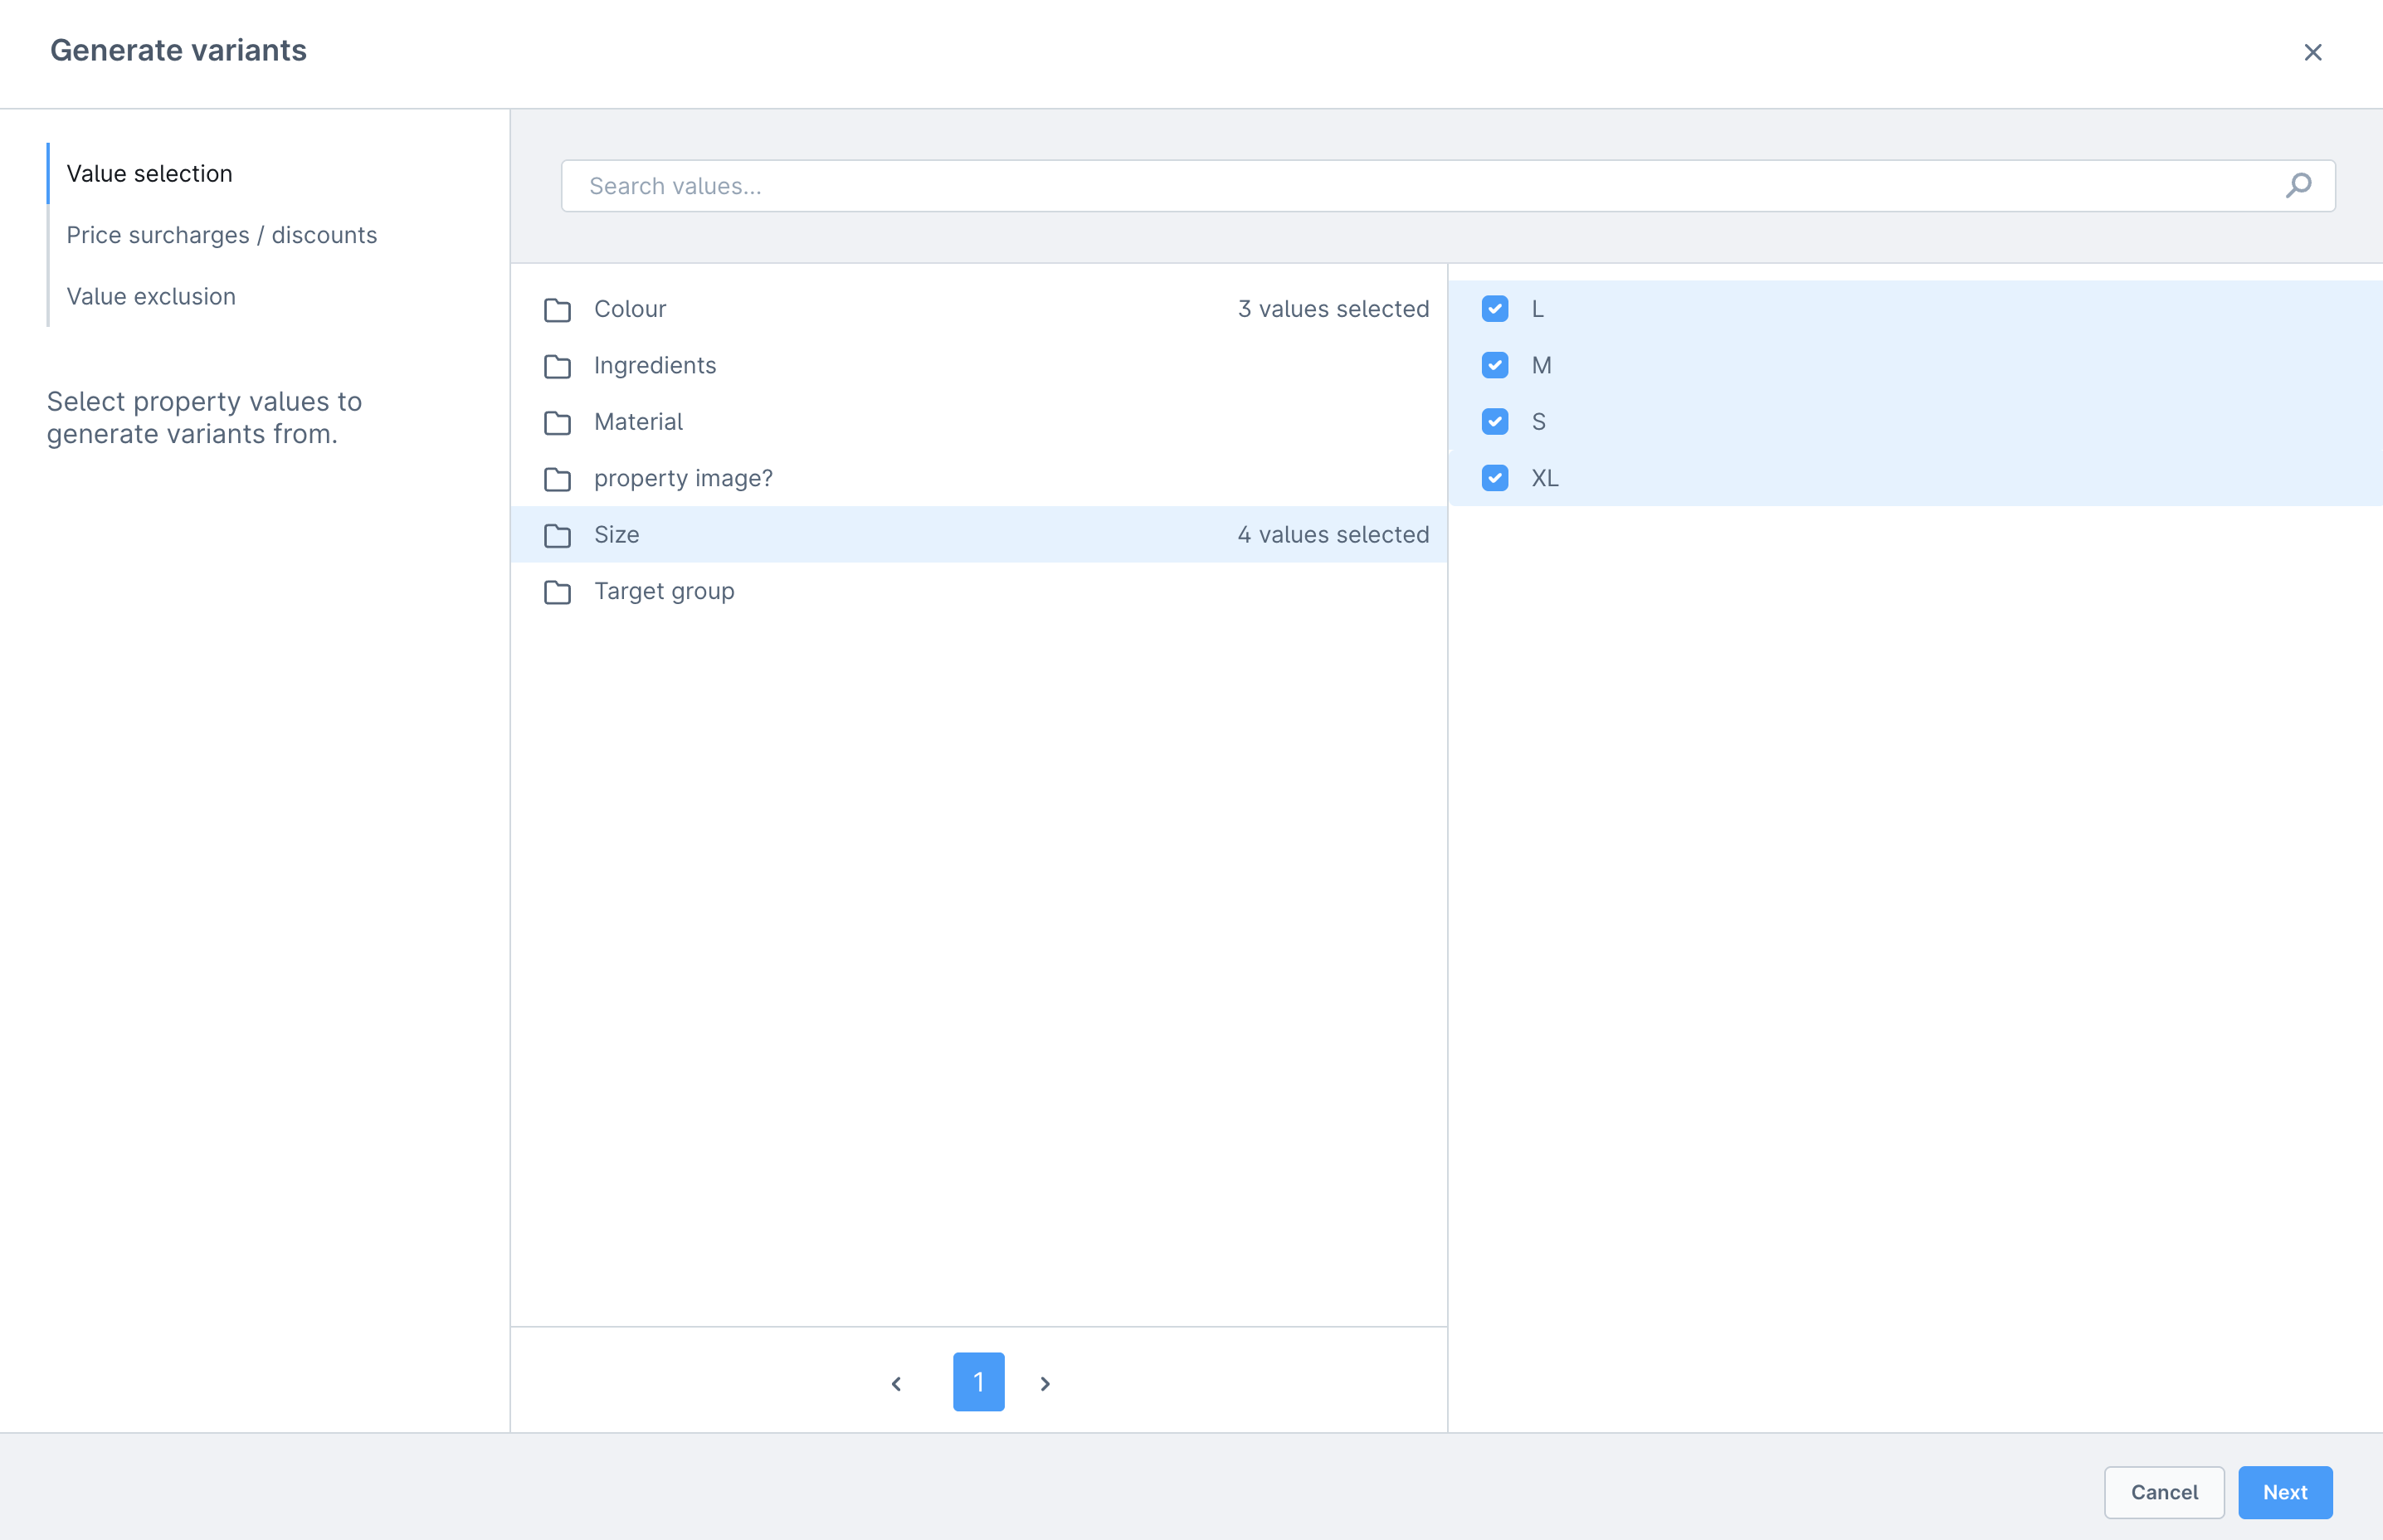Click the Size folder icon
The height and width of the screenshot is (1540, 2383).
click(557, 536)
